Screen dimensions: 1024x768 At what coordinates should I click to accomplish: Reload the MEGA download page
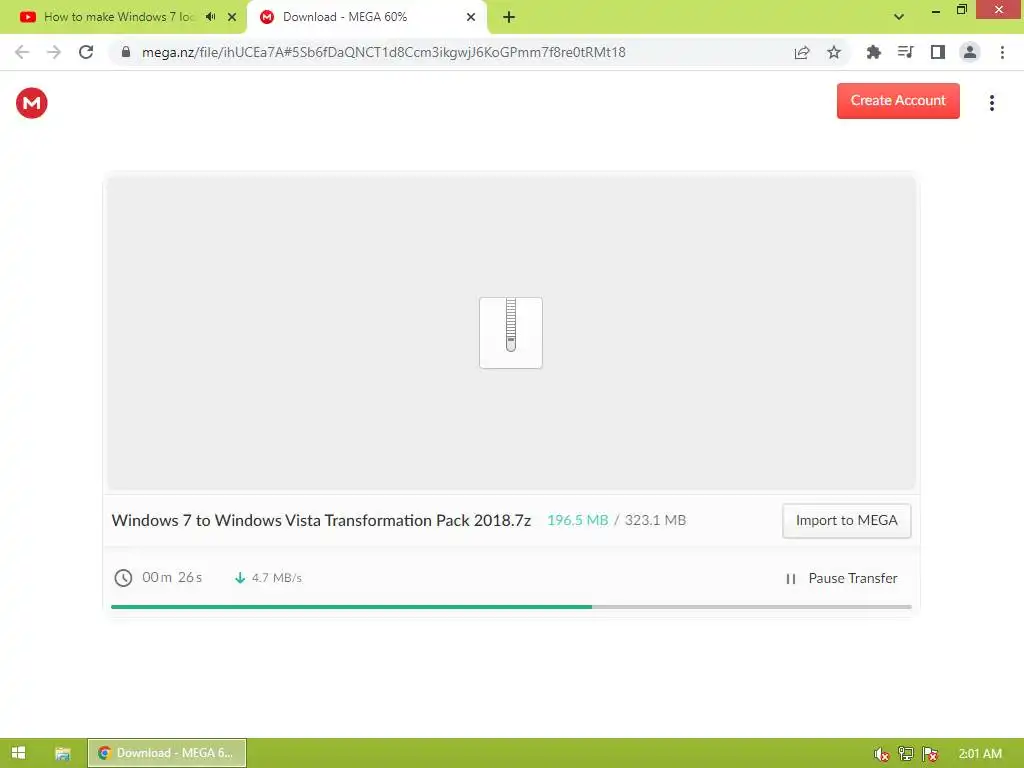(x=86, y=52)
